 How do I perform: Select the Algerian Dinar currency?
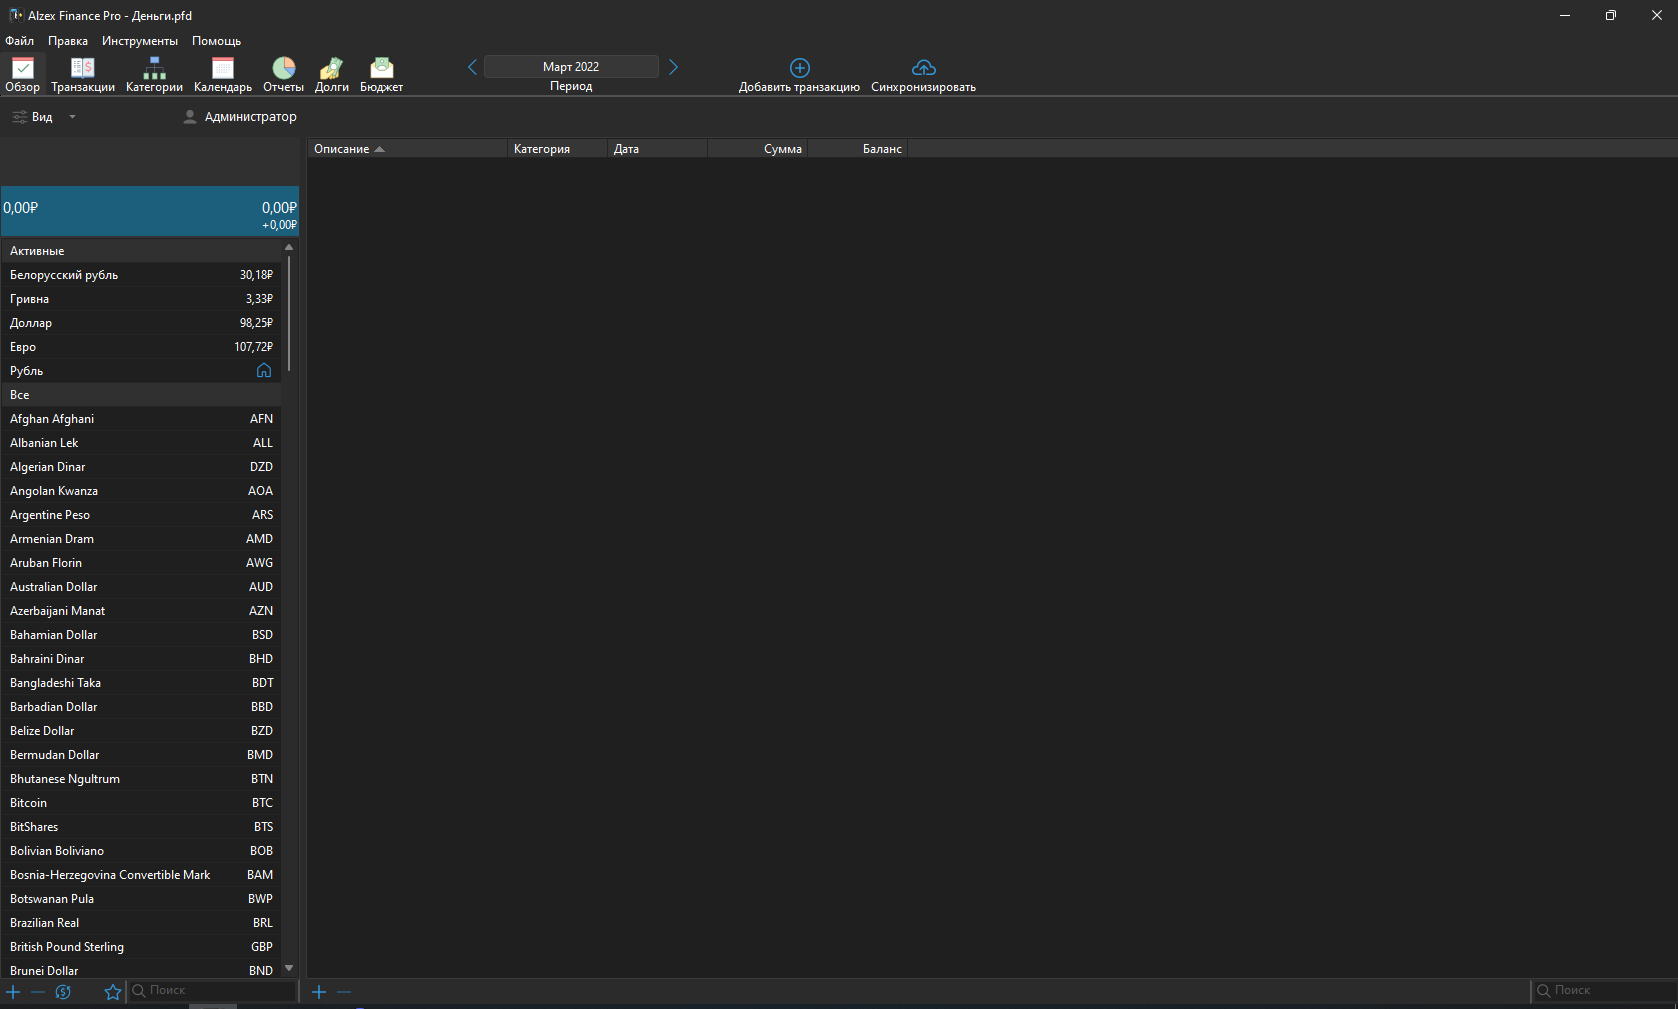click(140, 467)
